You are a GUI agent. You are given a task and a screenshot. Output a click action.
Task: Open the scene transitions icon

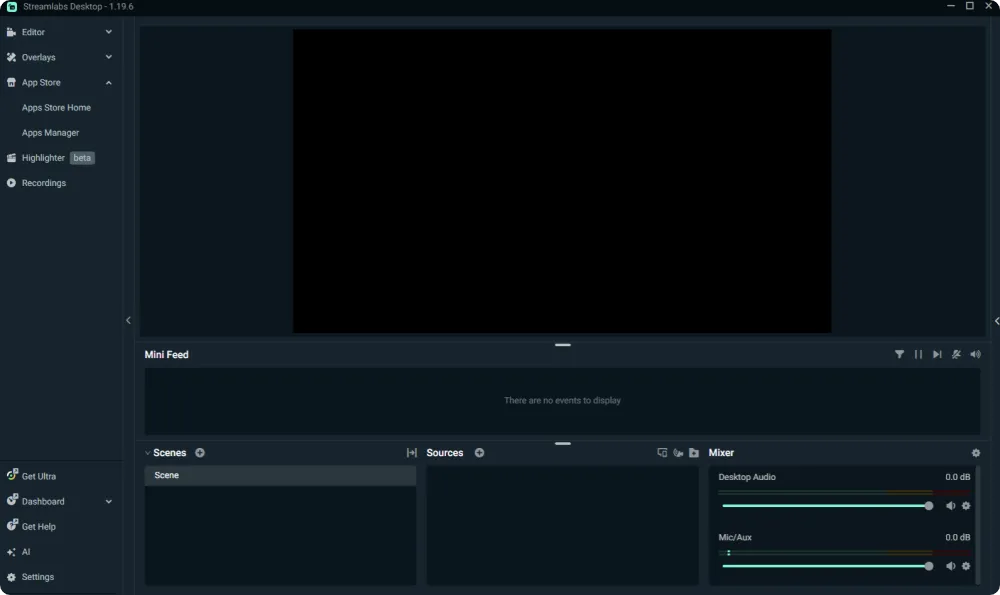pyautogui.click(x=412, y=453)
